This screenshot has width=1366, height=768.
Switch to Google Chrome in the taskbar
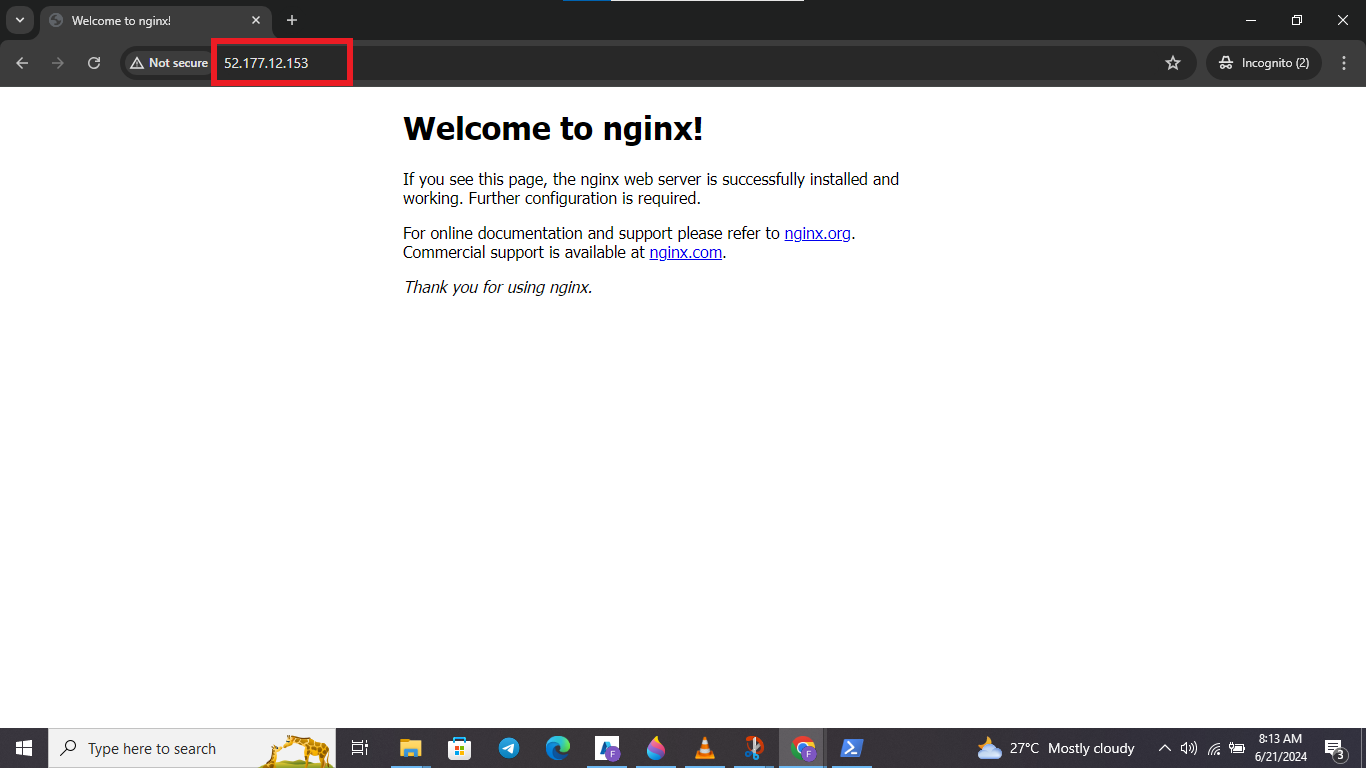(x=803, y=748)
